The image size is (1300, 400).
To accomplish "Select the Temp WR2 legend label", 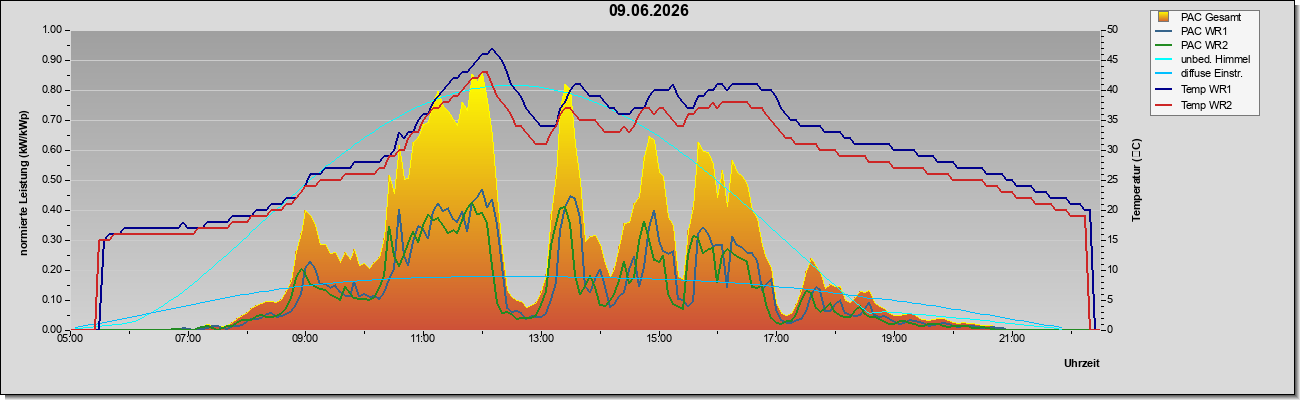I will pos(1206,104).
